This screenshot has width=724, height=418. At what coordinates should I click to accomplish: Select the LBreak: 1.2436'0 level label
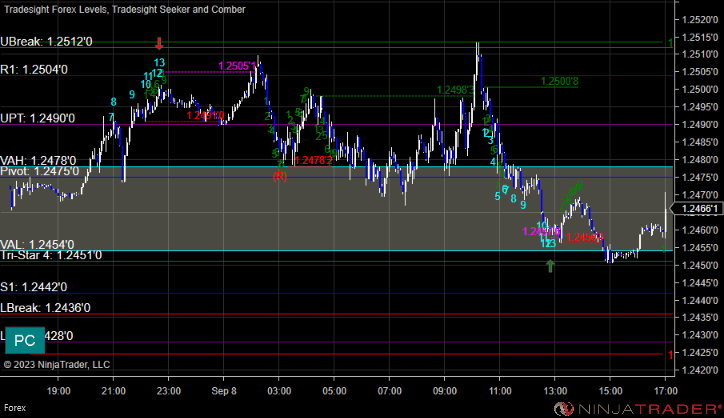pyautogui.click(x=45, y=308)
